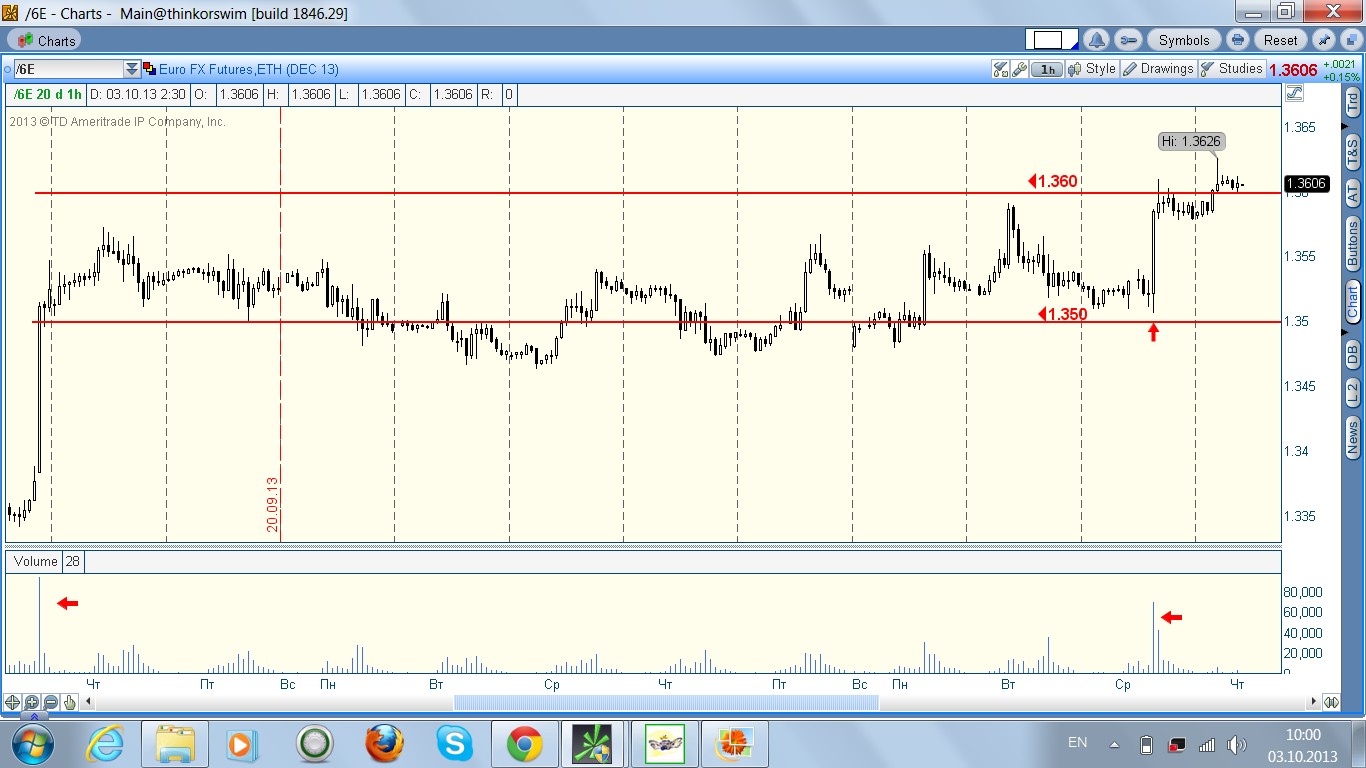The image size is (1366, 768).
Task: Click the scroll right arrow on the time axis
Action: coord(1312,702)
